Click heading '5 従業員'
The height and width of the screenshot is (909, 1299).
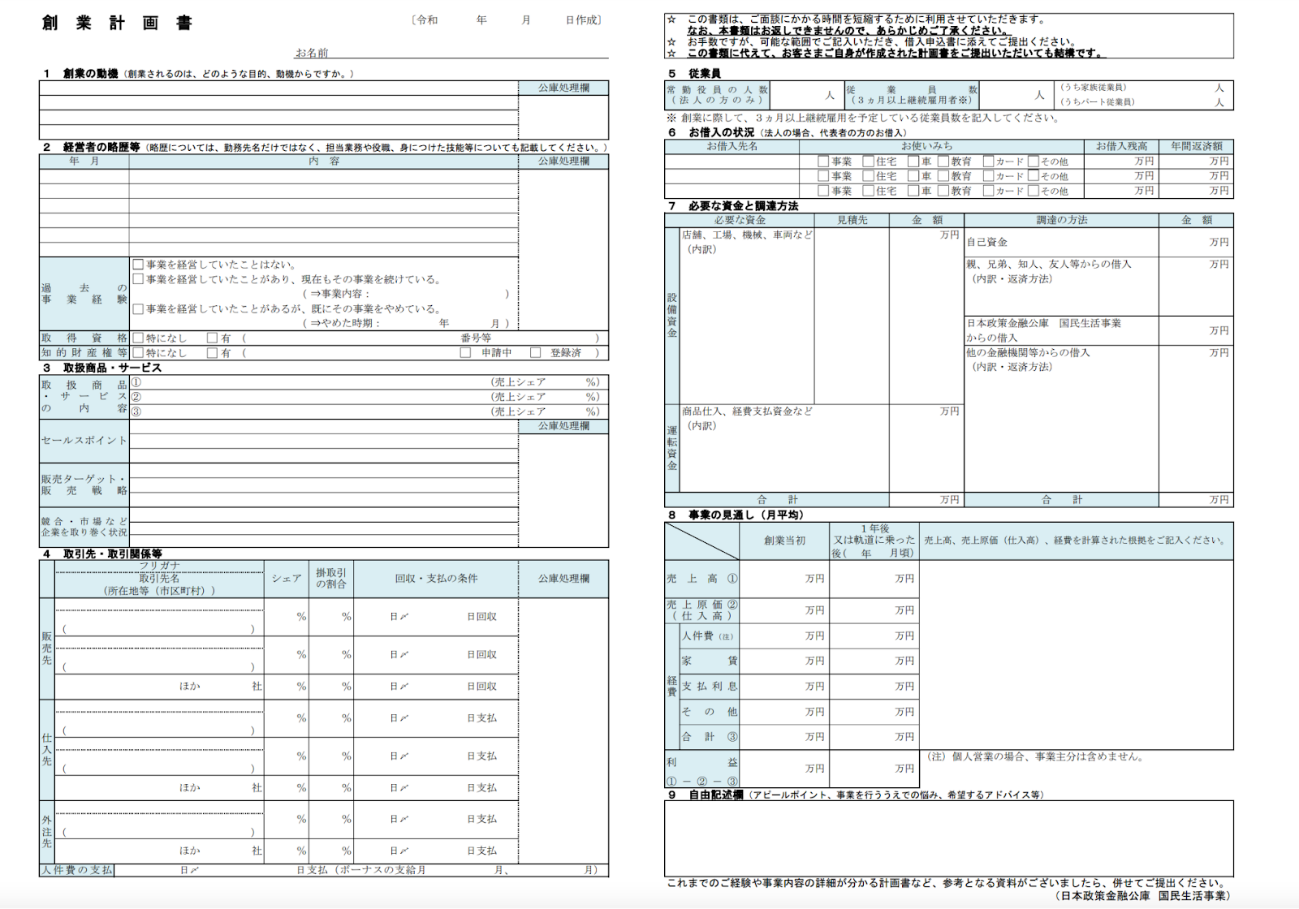pos(693,73)
